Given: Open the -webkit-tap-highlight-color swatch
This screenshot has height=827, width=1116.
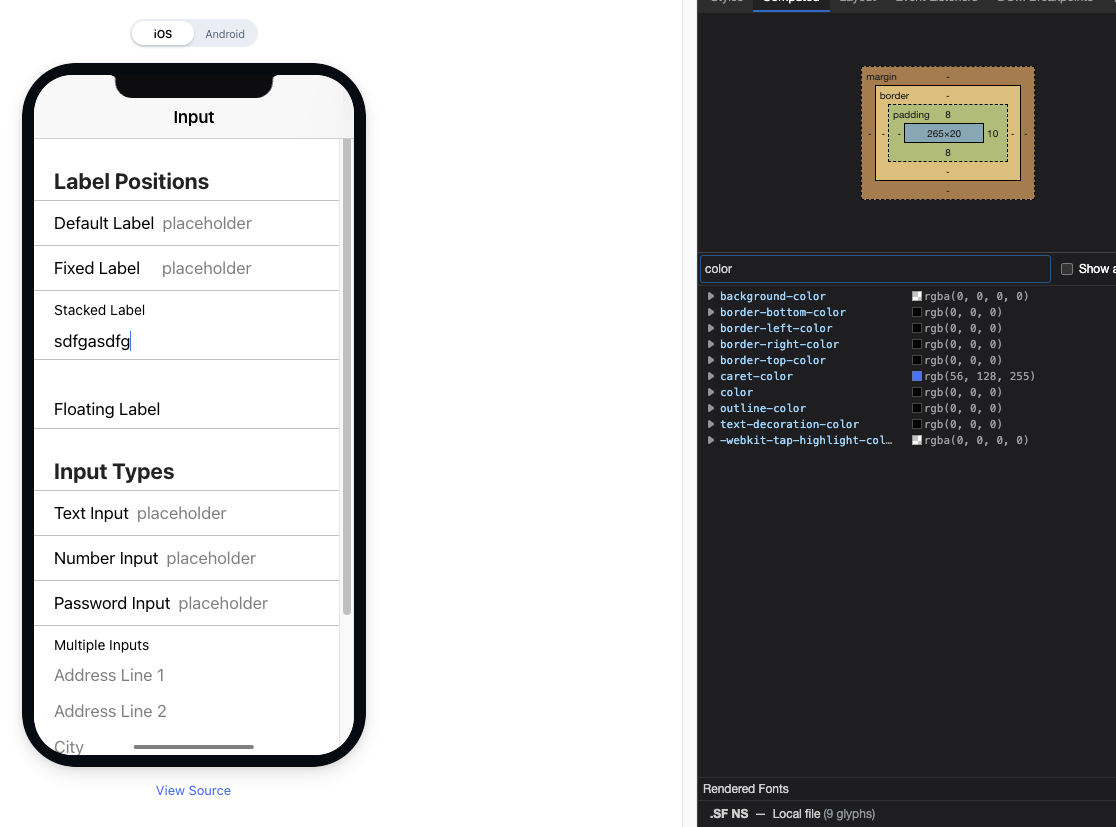Looking at the screenshot, I should pyautogui.click(x=917, y=440).
